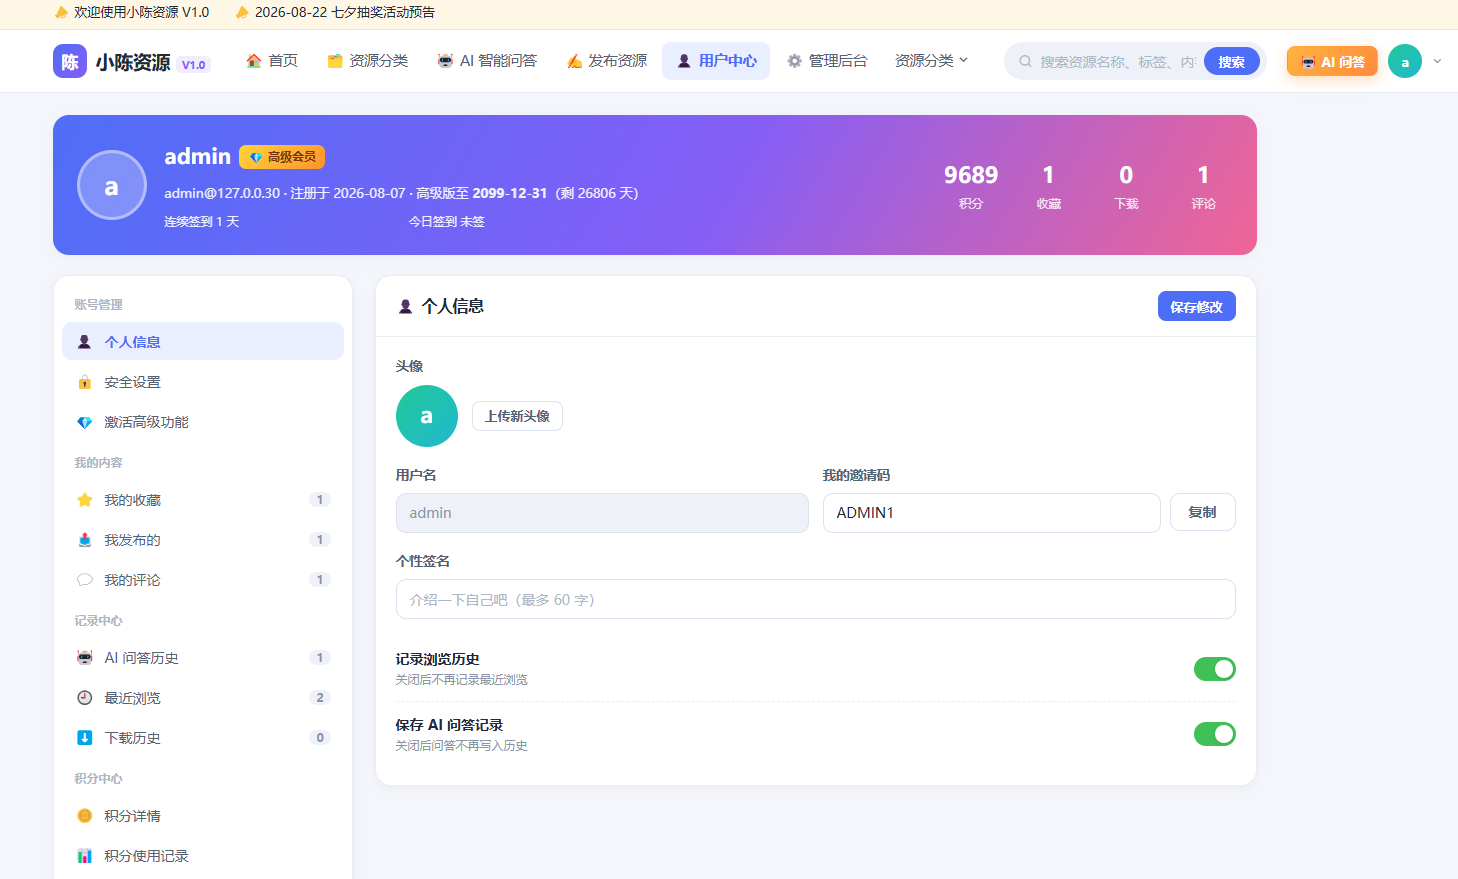Open 积分使用记录 chart icon entry
This screenshot has height=879, width=1458.
click(203, 856)
